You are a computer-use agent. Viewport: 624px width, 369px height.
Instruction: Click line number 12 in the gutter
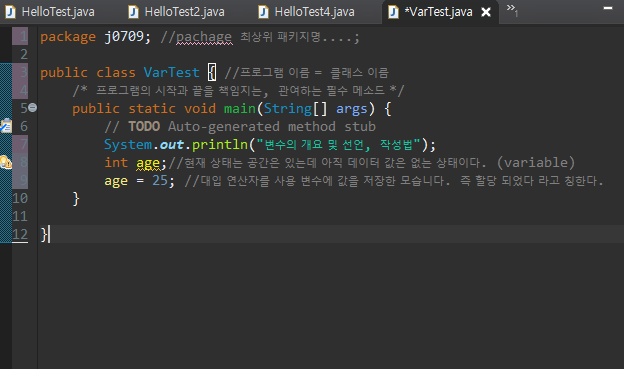click(x=20, y=234)
